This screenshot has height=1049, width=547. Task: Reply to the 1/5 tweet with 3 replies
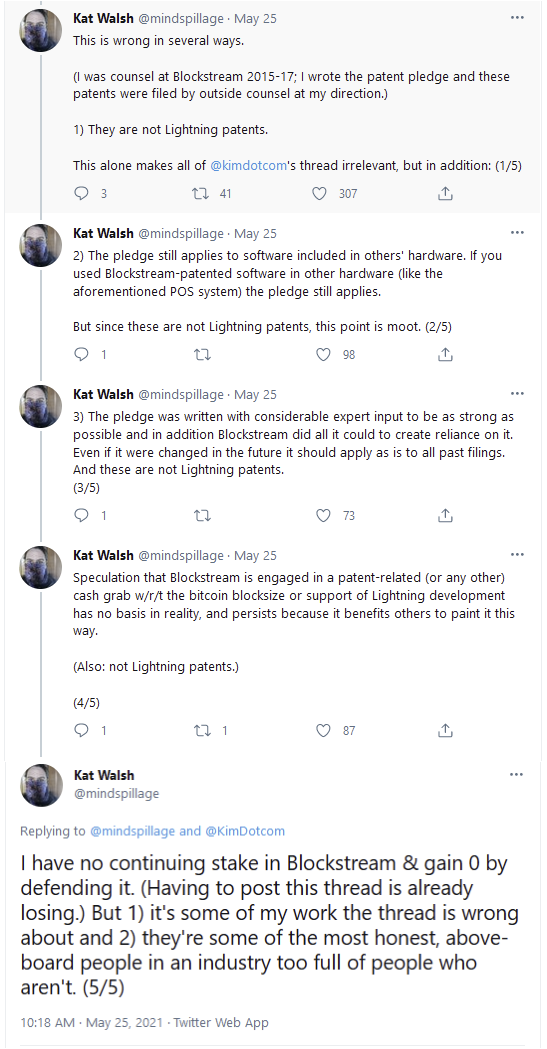coord(81,193)
